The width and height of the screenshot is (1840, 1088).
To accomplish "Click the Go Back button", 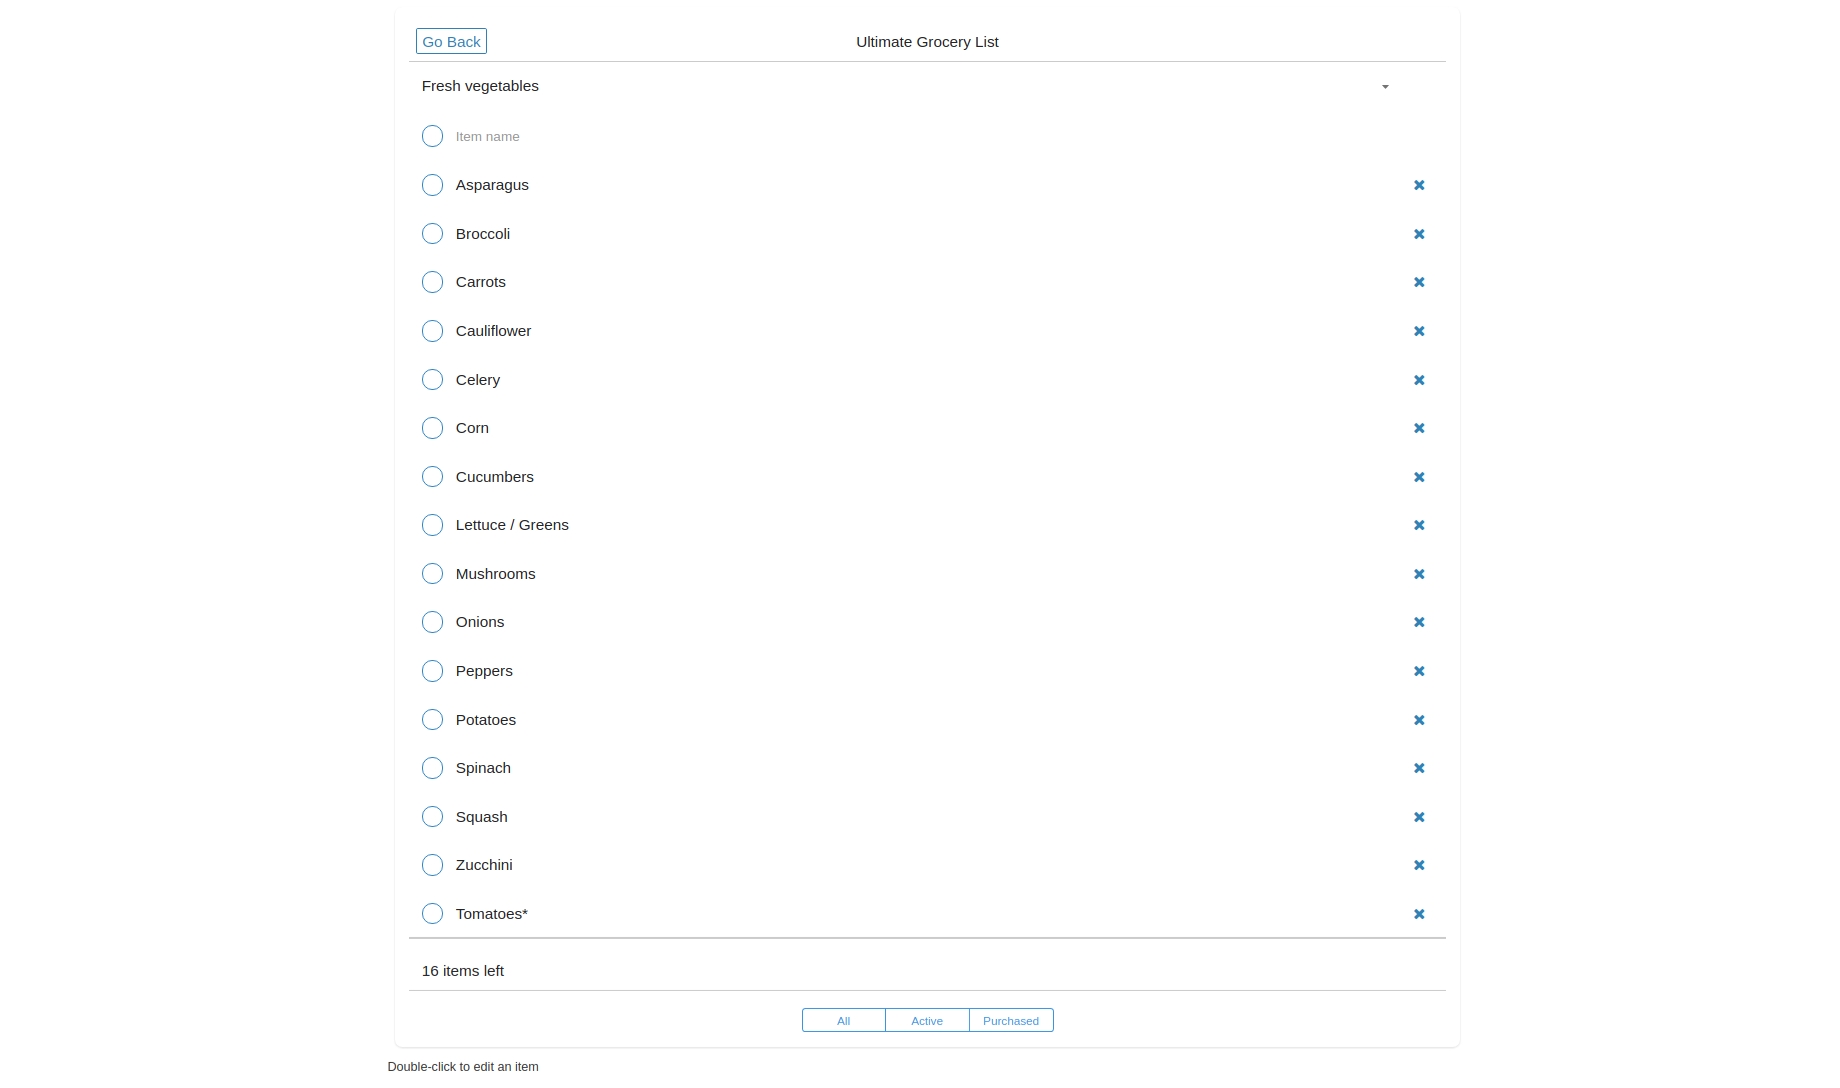I will (x=451, y=42).
